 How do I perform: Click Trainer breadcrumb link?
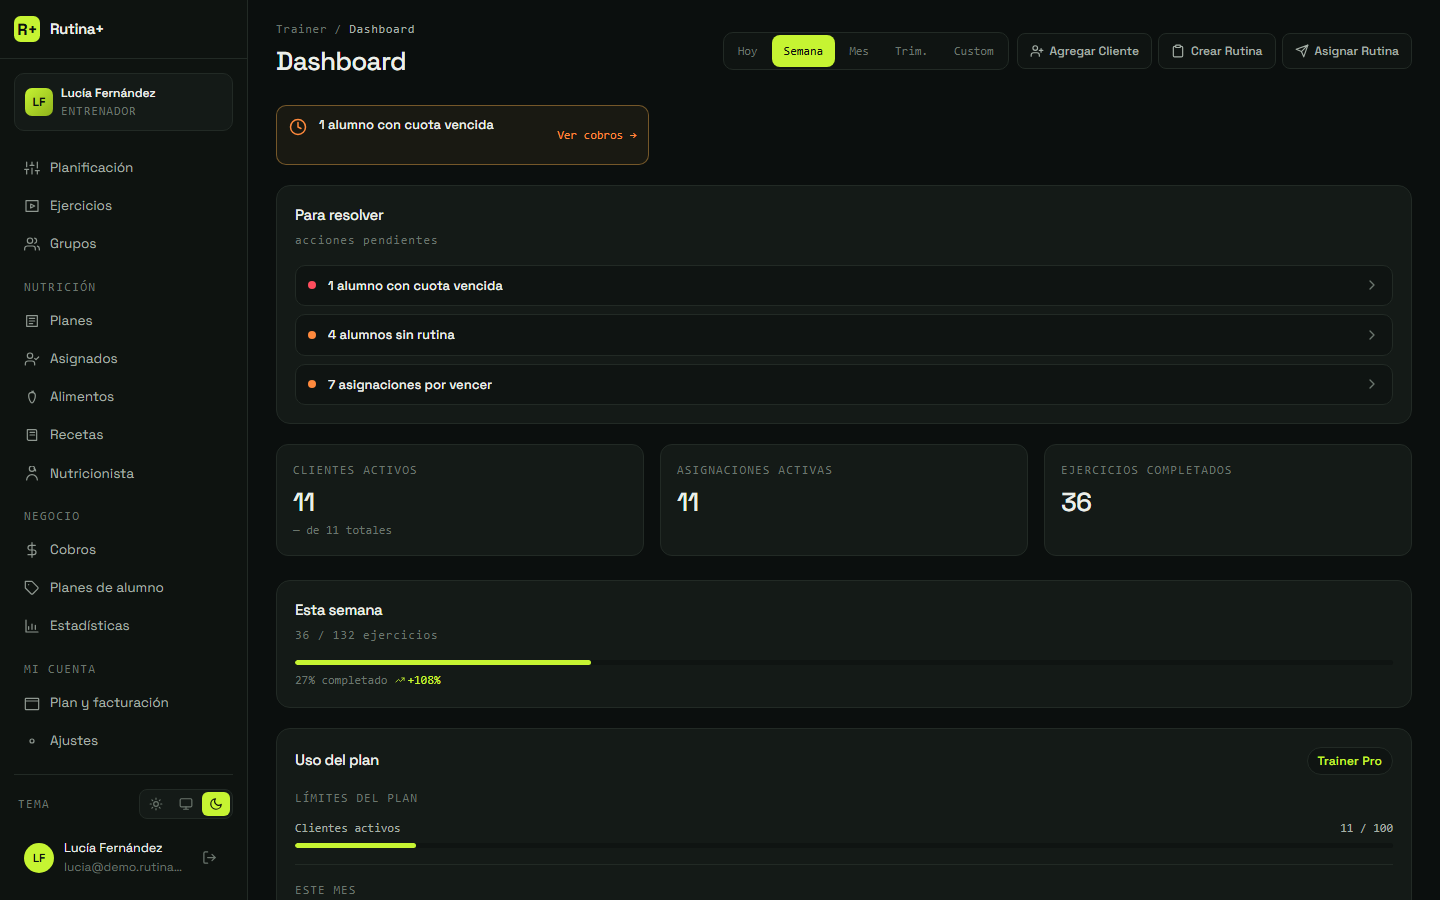click(x=301, y=29)
